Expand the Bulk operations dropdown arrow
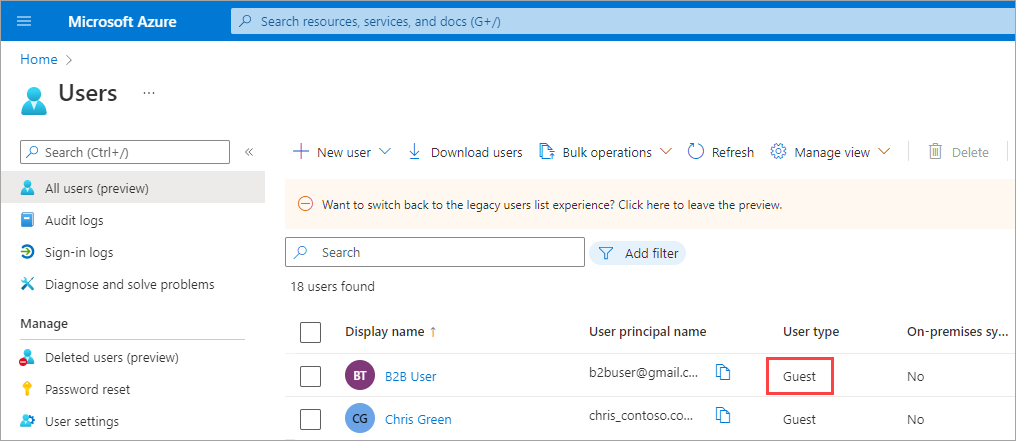This screenshot has width=1016, height=441. coord(665,152)
